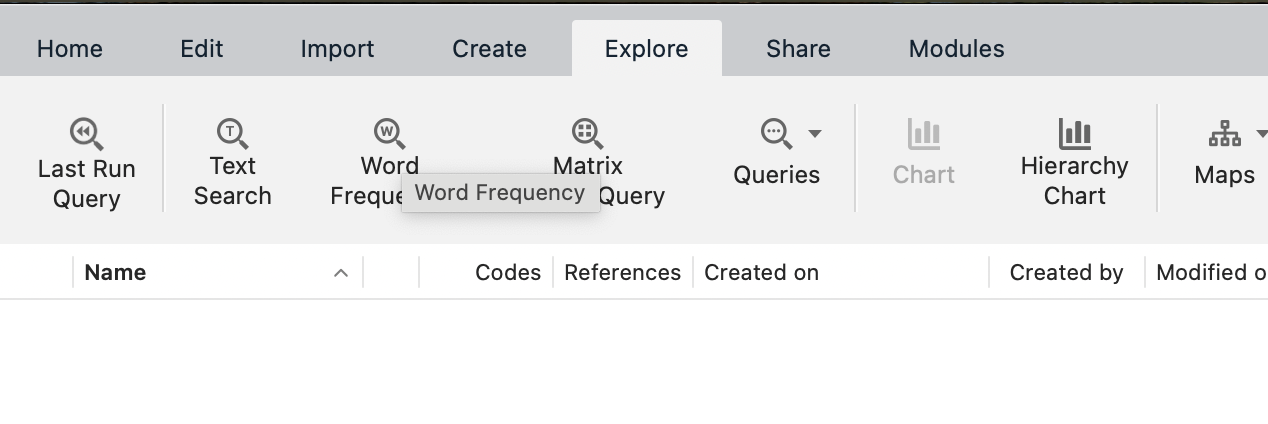Switch to the Home tab
1268x424 pixels.
pos(70,49)
